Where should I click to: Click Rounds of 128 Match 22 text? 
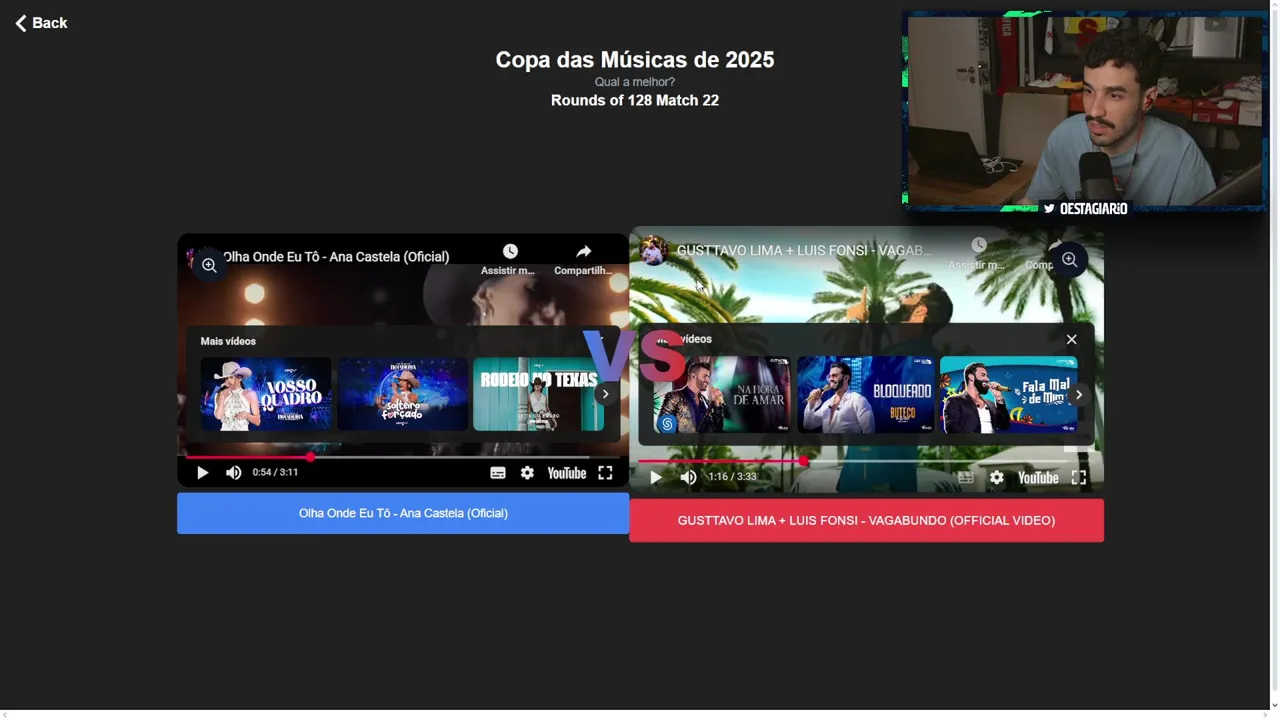635,100
